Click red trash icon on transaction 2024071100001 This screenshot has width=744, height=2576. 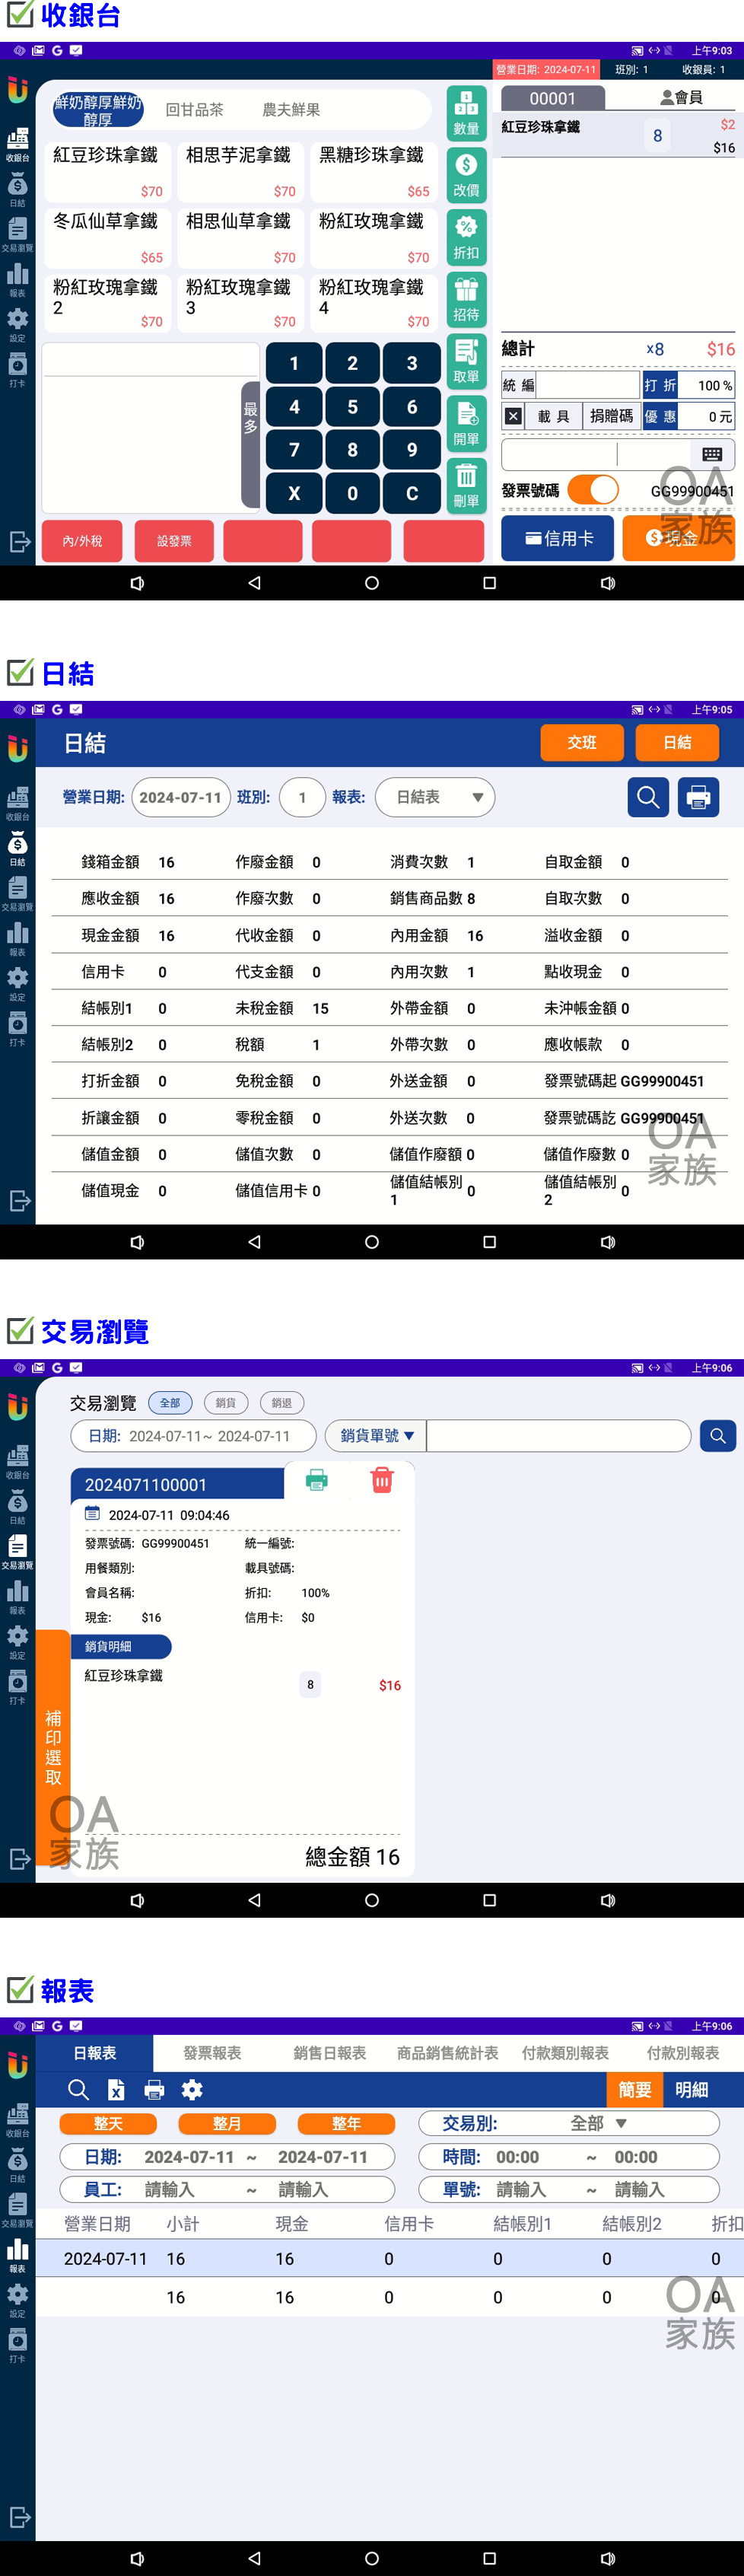pos(381,1480)
